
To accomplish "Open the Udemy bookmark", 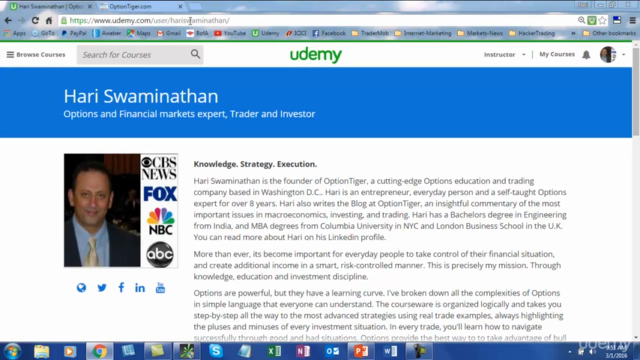I will pos(266,33).
